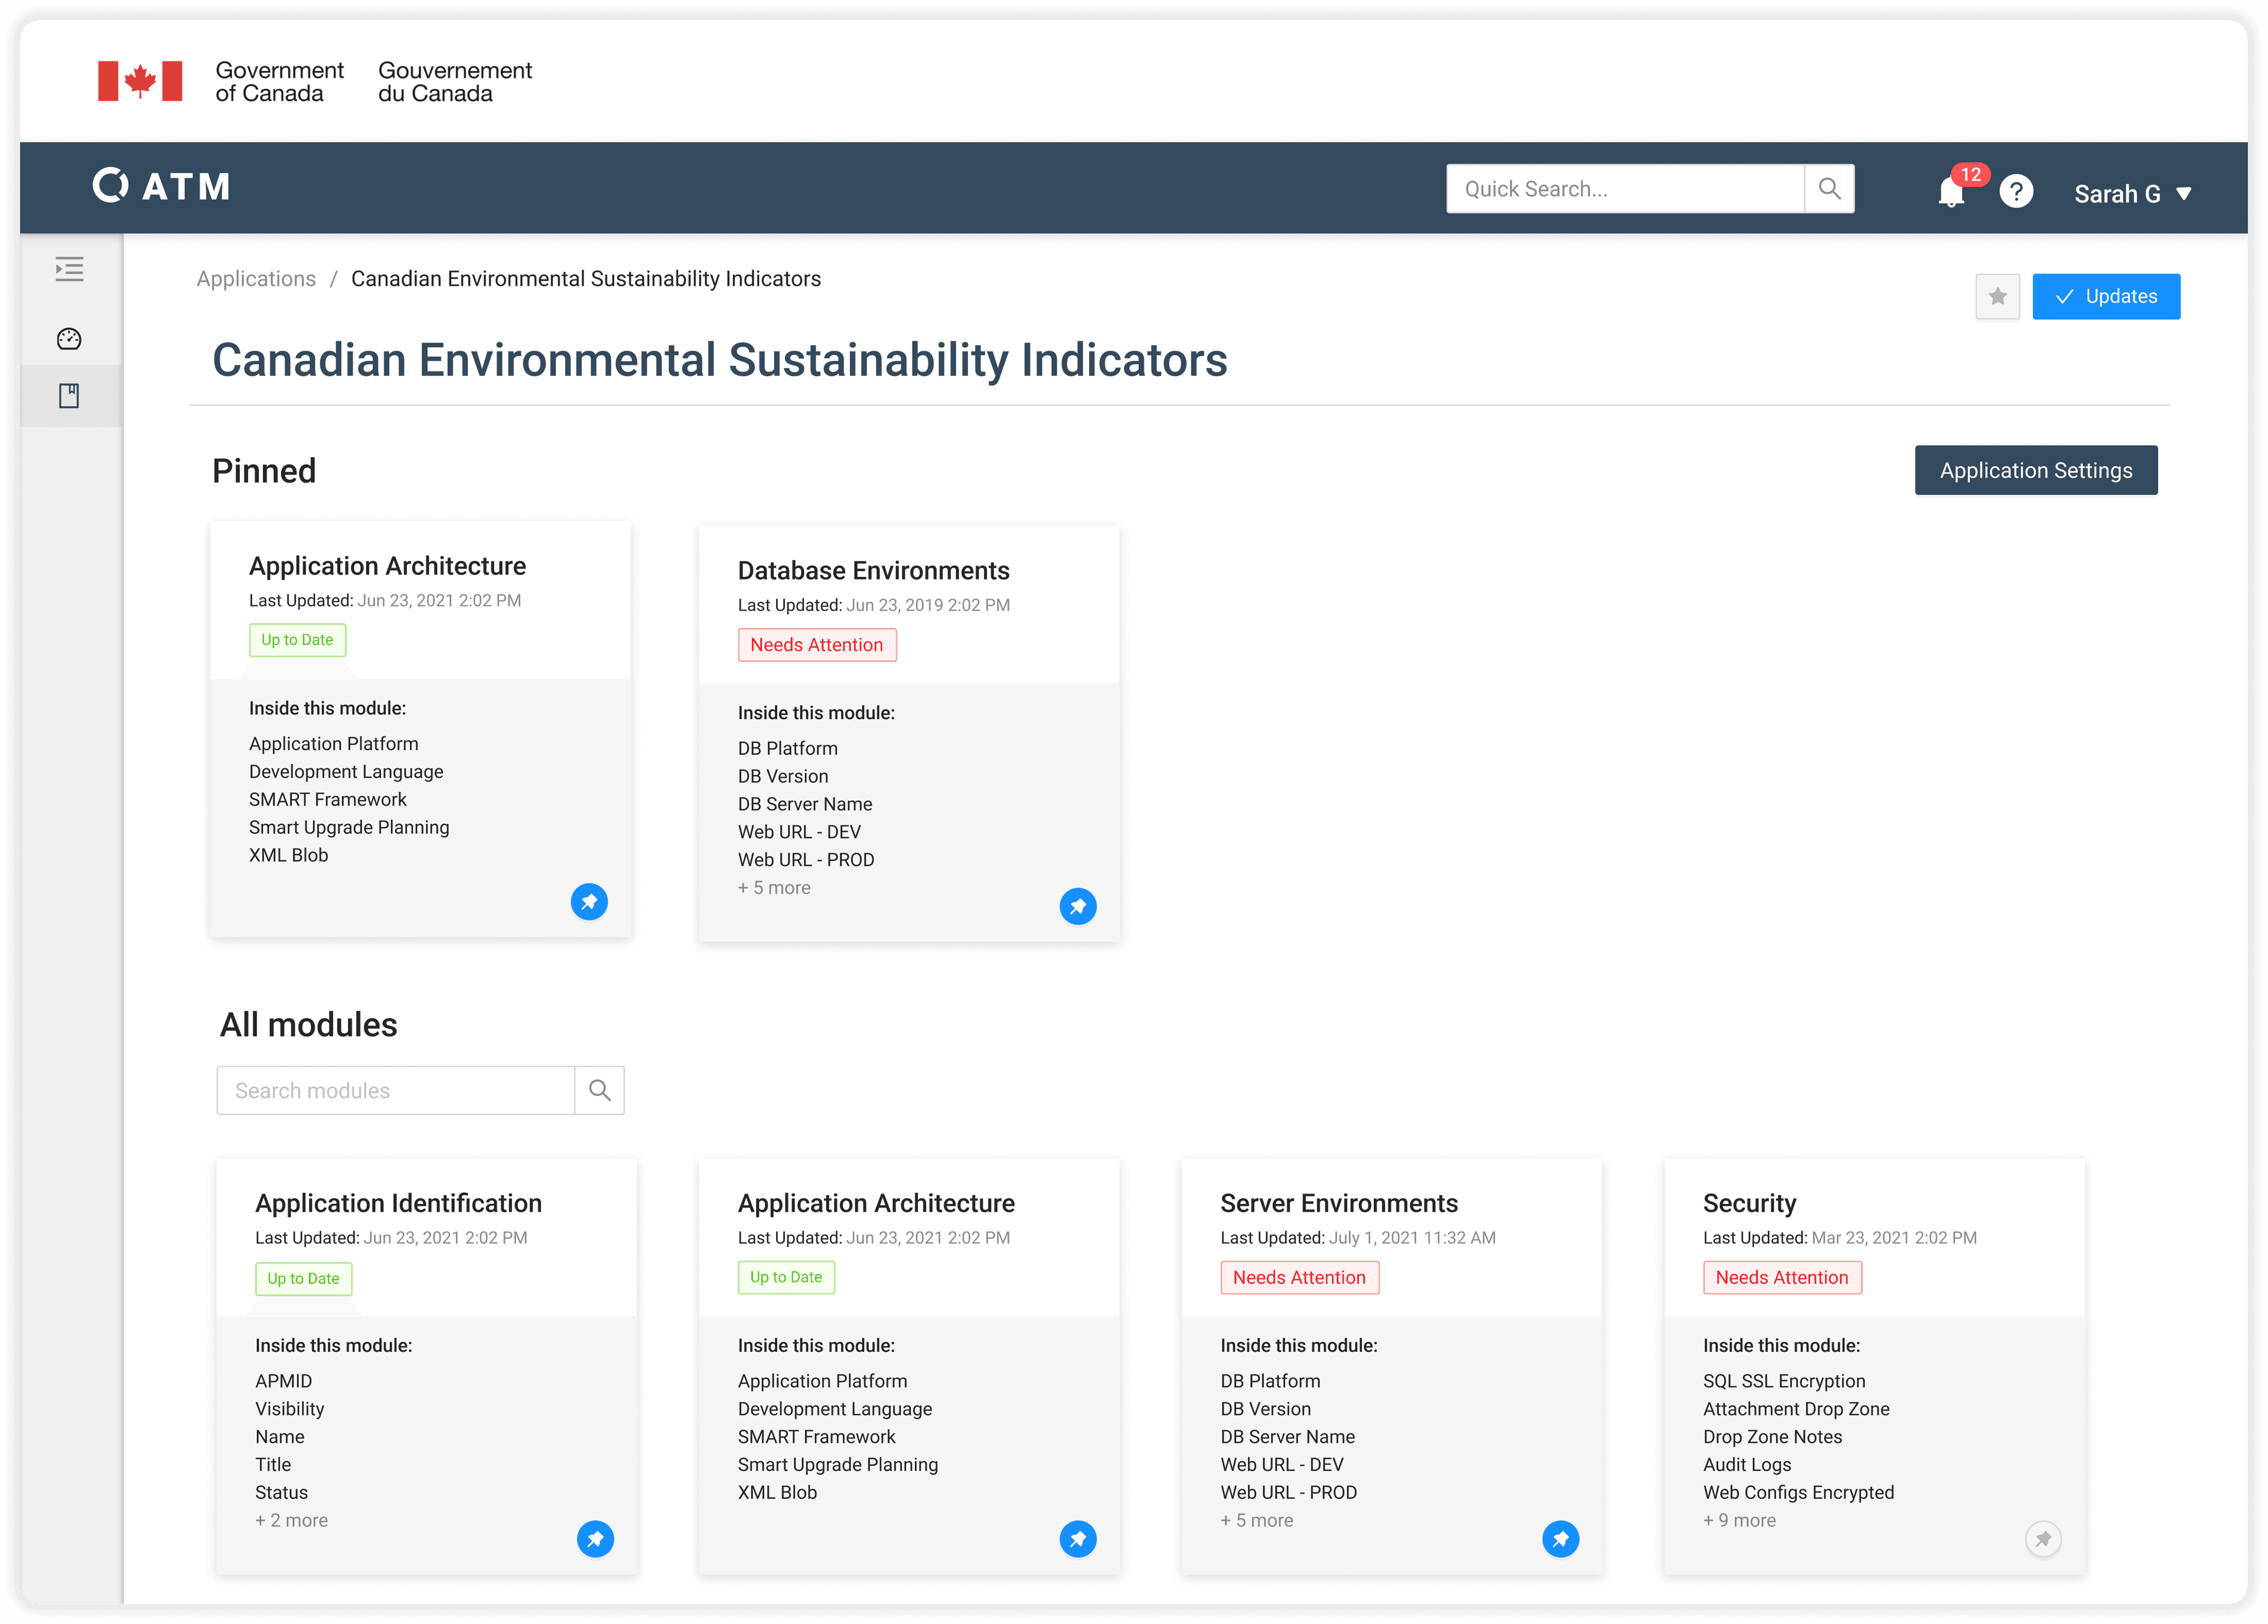The width and height of the screenshot is (2268, 1624).
Task: Open pinned Application Architecture card title
Action: point(387,566)
